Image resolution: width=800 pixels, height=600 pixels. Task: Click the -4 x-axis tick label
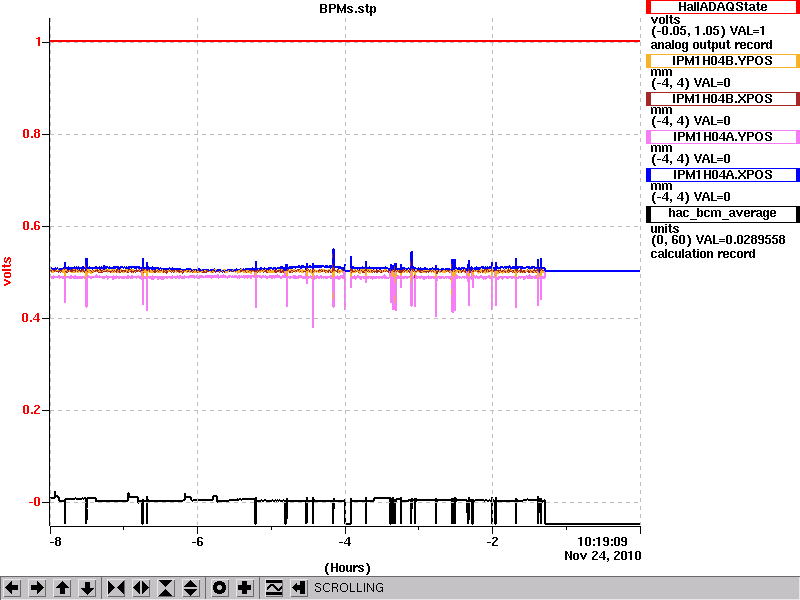click(x=345, y=542)
